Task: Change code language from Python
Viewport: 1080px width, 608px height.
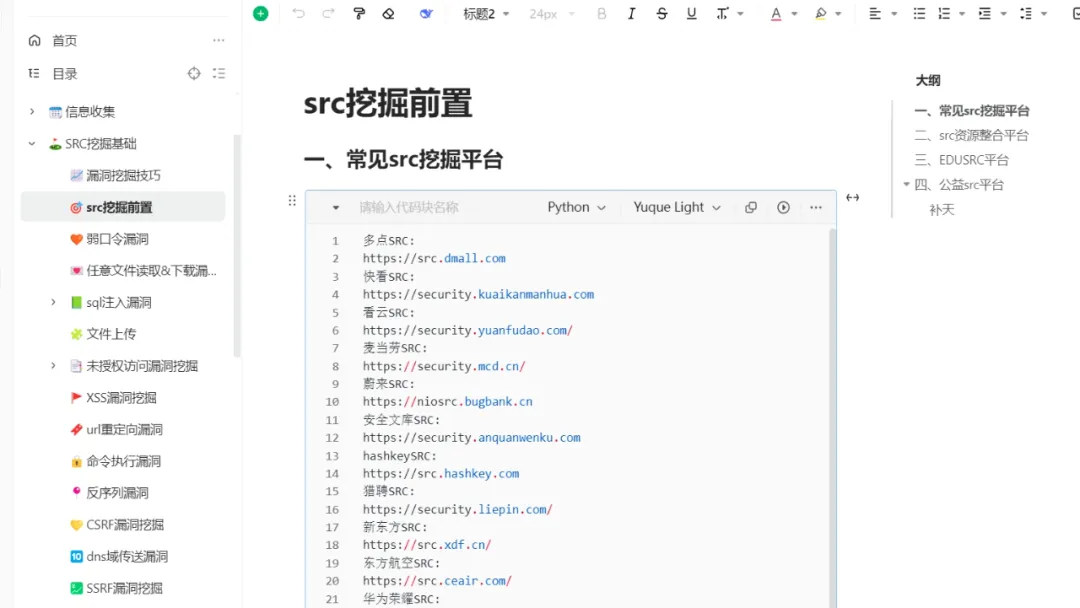Action: [x=577, y=207]
